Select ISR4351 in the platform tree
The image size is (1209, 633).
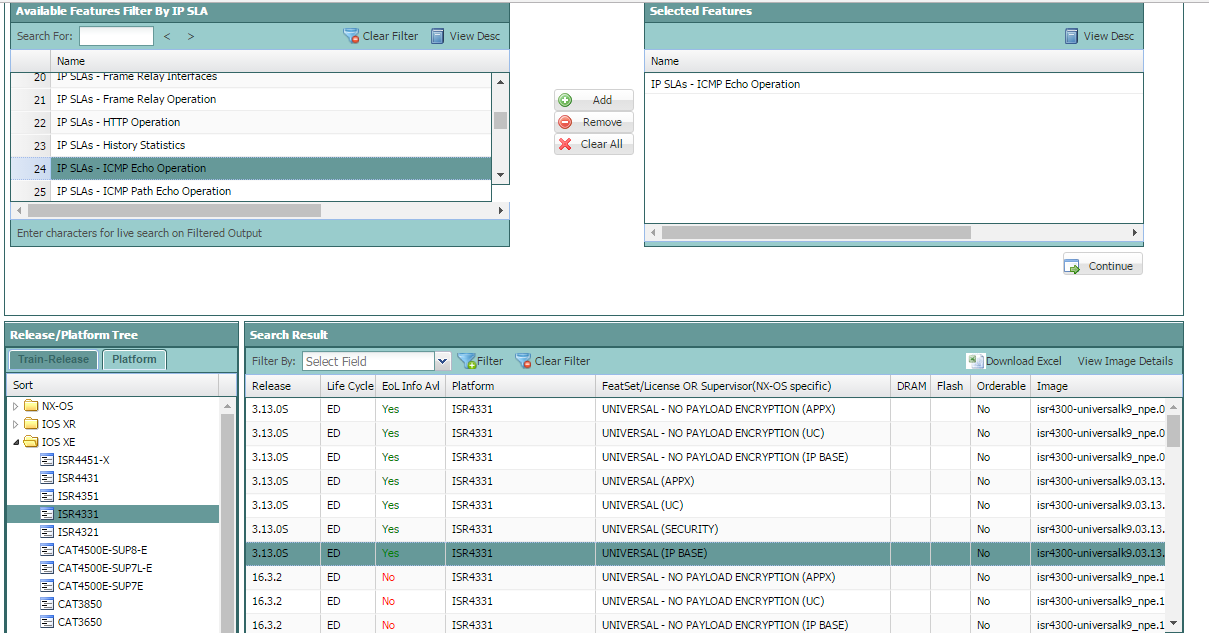pos(78,496)
